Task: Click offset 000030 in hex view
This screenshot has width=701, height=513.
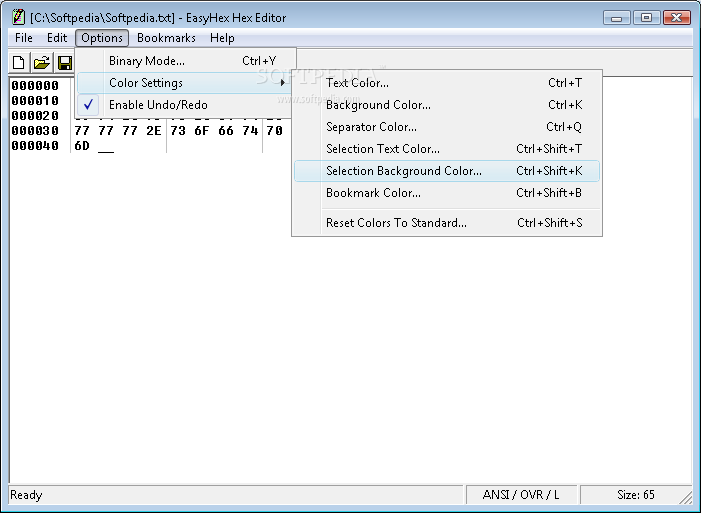Action: point(35,131)
